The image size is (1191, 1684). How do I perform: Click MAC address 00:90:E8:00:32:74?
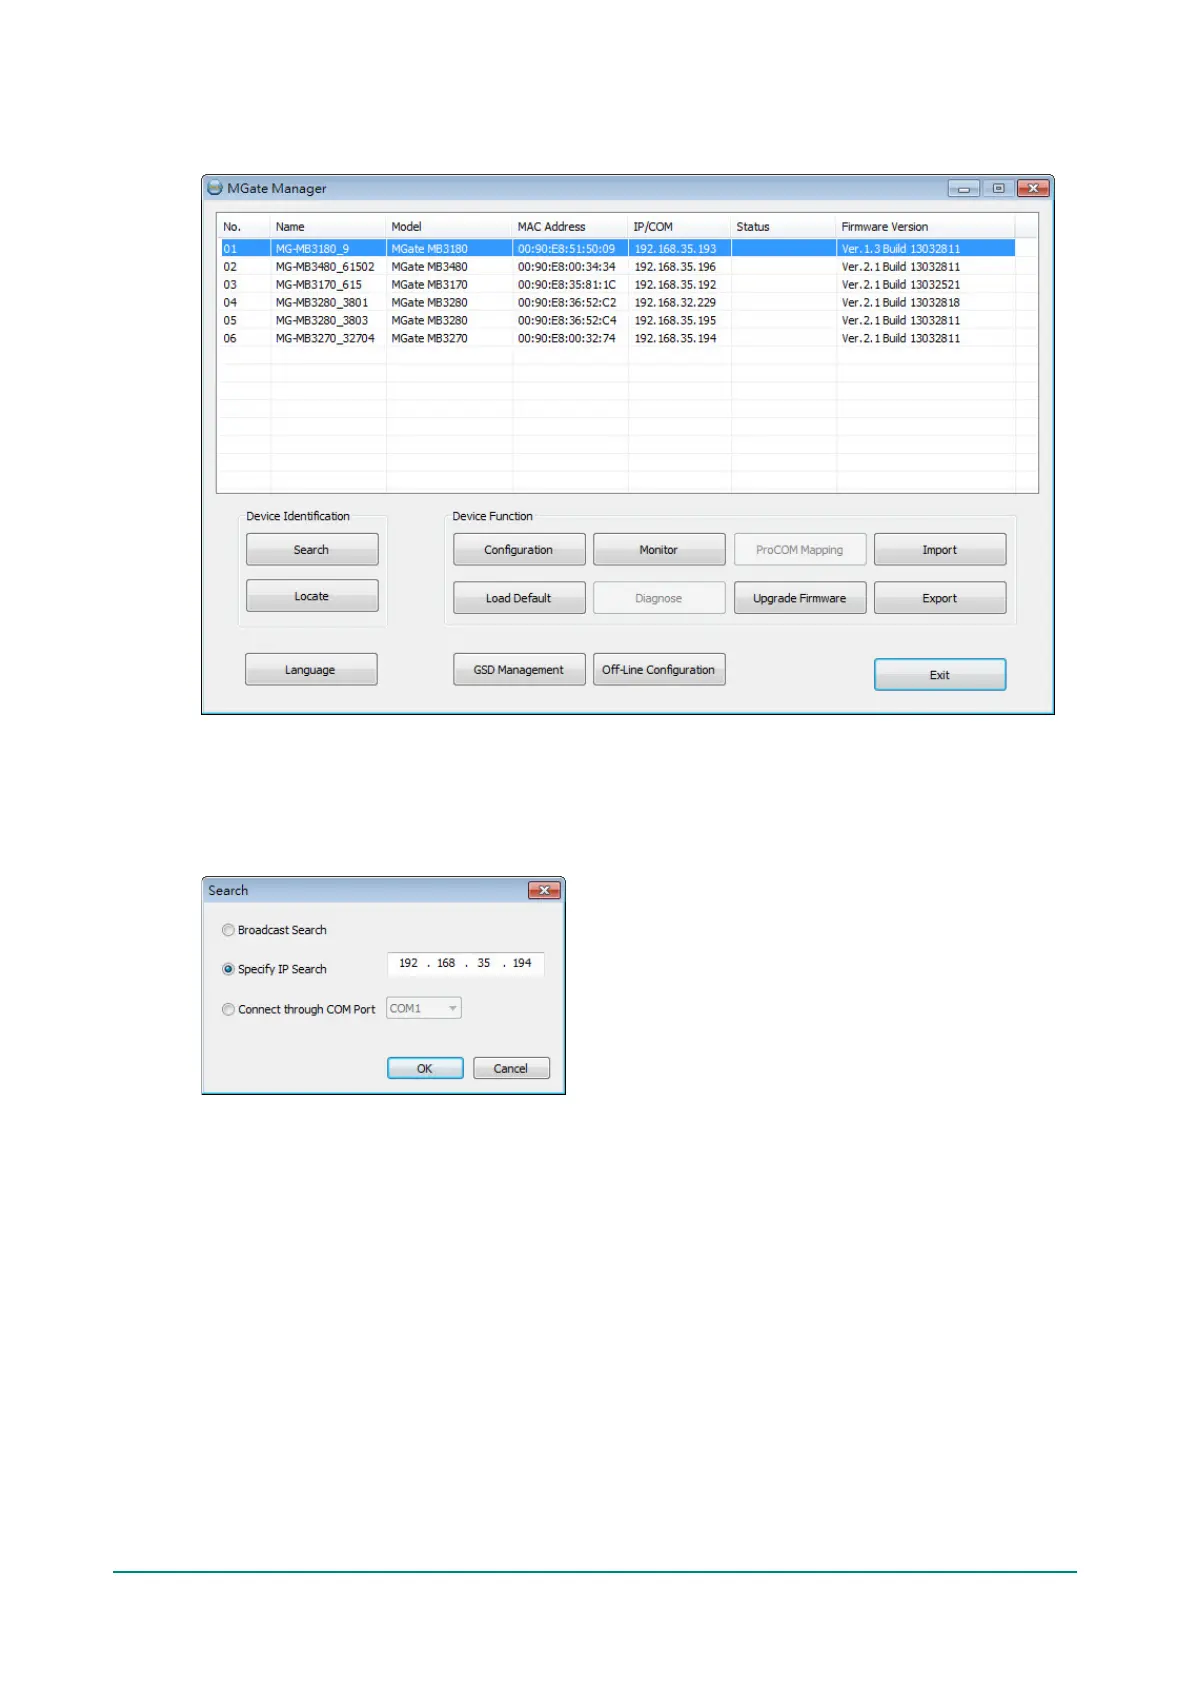[x=566, y=339]
